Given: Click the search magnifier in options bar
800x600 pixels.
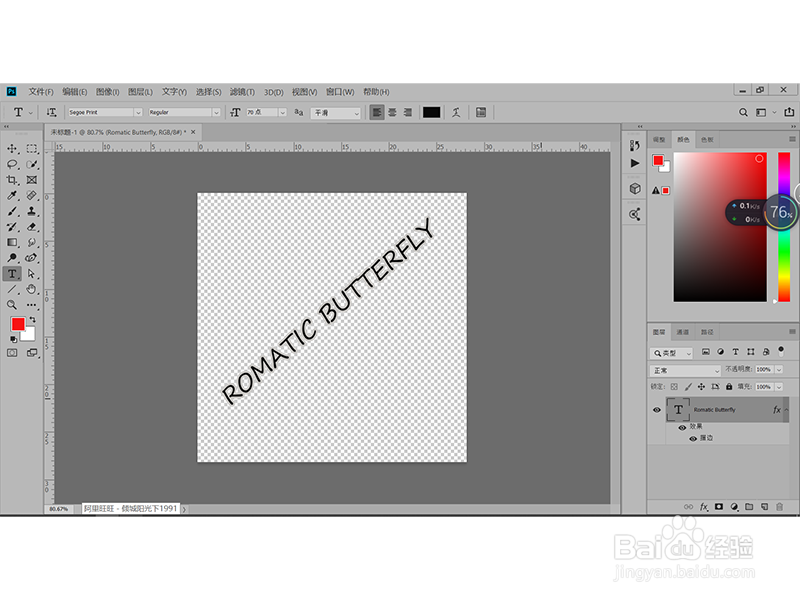Looking at the screenshot, I should click(x=743, y=112).
